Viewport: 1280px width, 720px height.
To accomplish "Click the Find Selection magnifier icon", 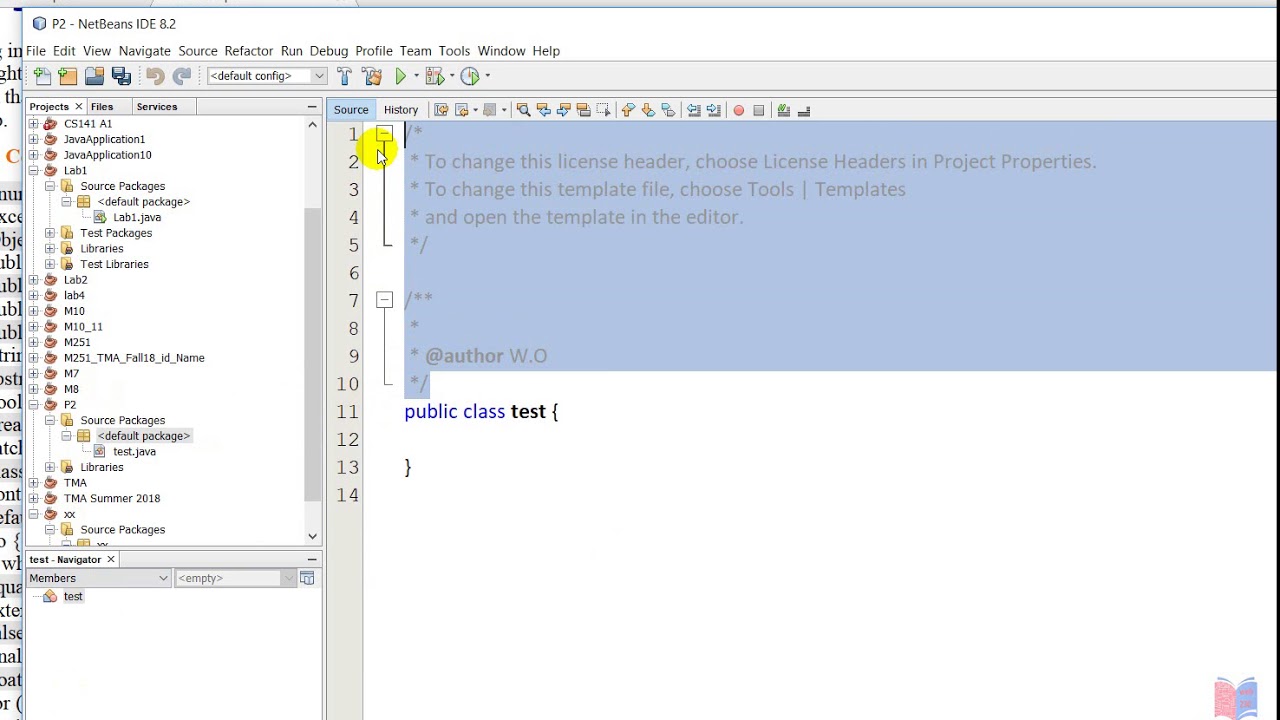I will pyautogui.click(x=523, y=110).
